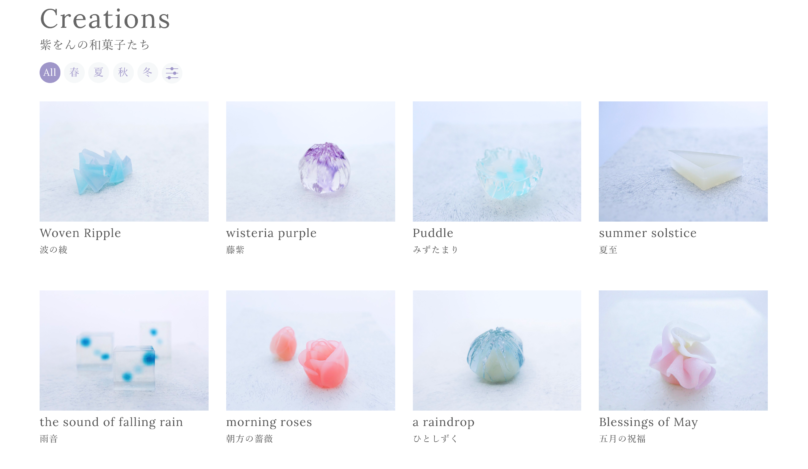Click the Woven Ripple title link
Image resolution: width=808 pixels, height=469 pixels.
pos(80,233)
